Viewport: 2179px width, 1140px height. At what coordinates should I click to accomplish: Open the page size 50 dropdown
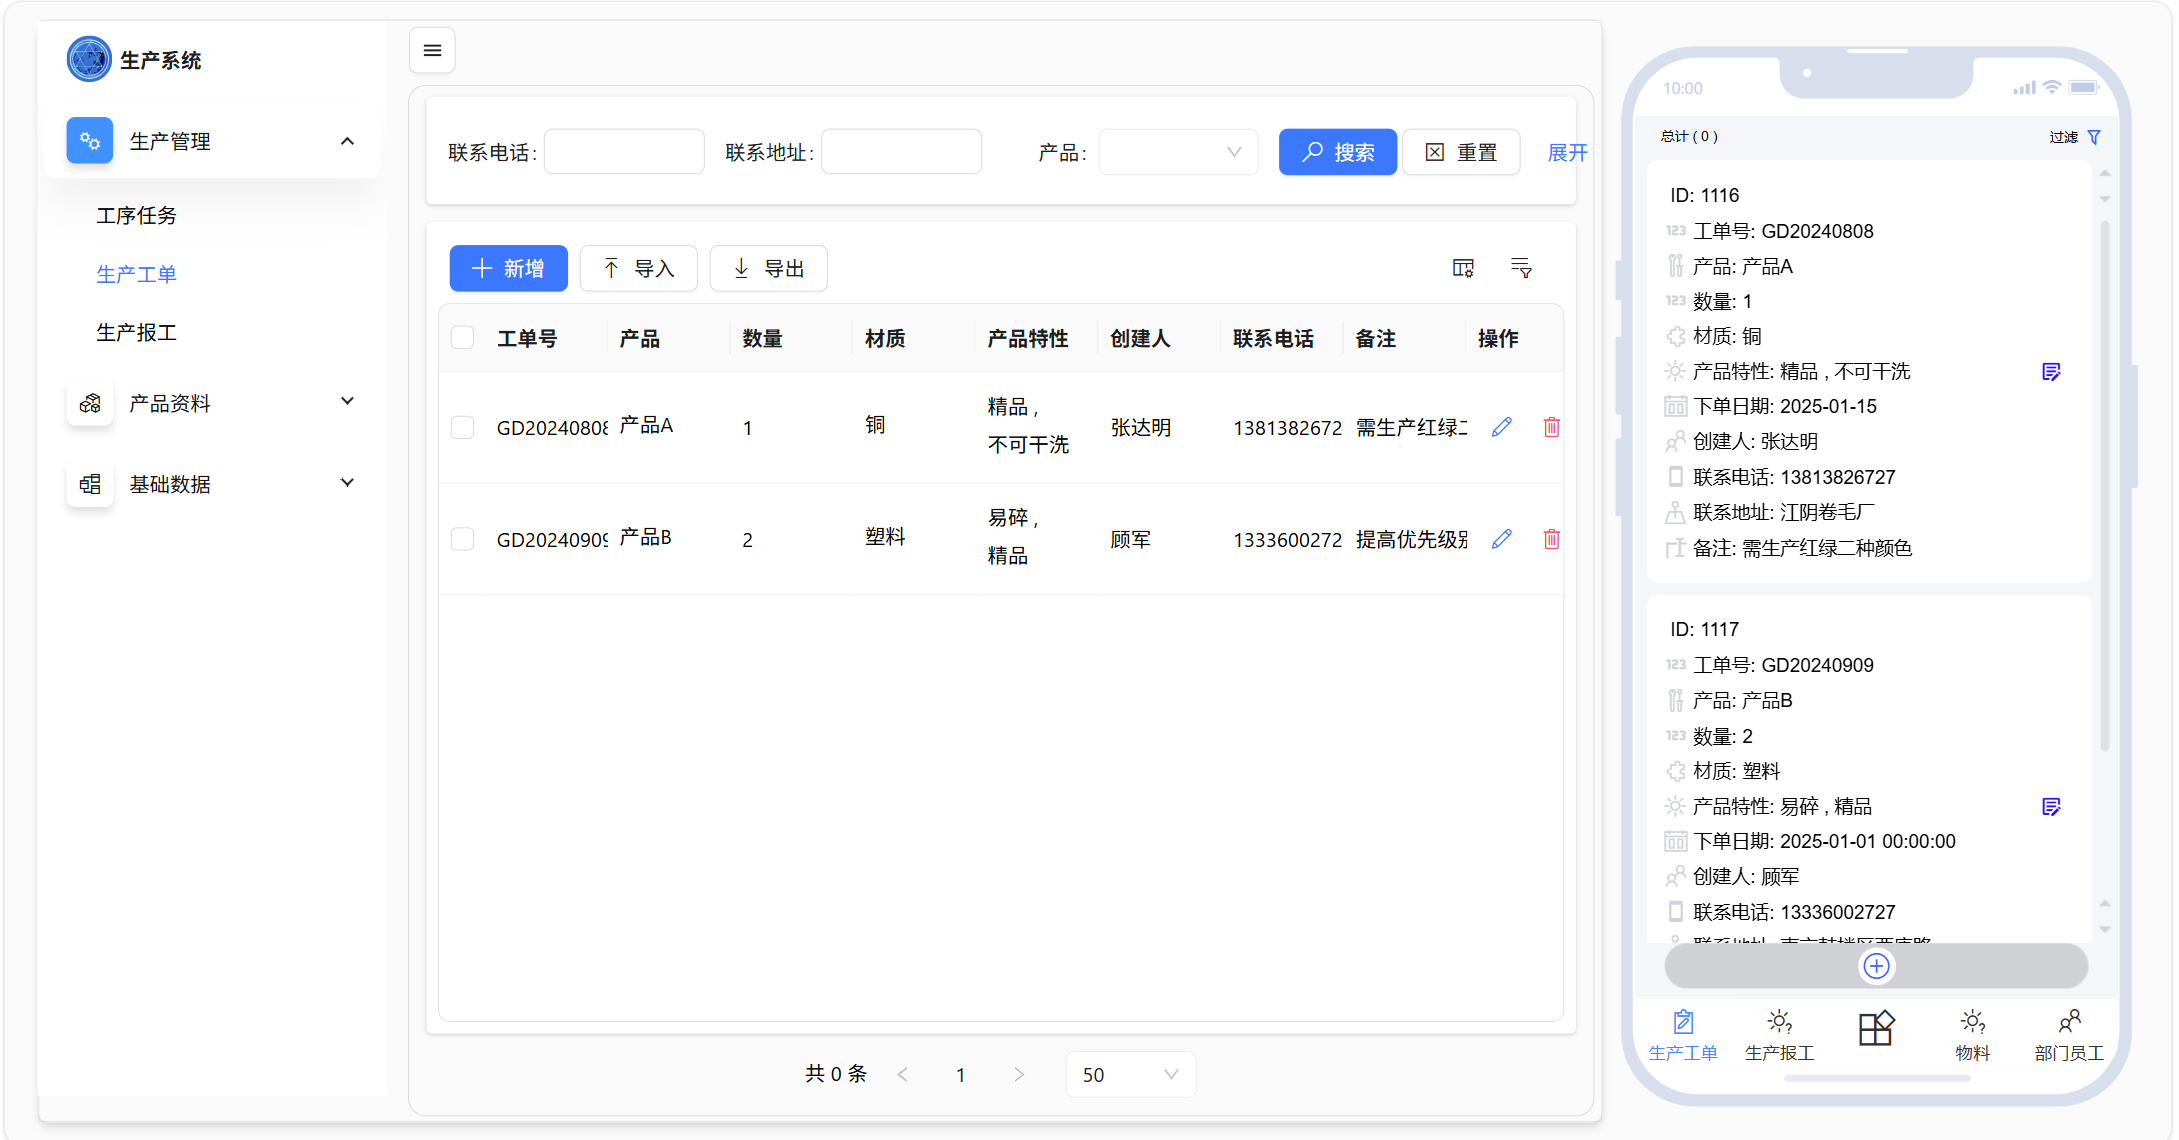click(1130, 1074)
